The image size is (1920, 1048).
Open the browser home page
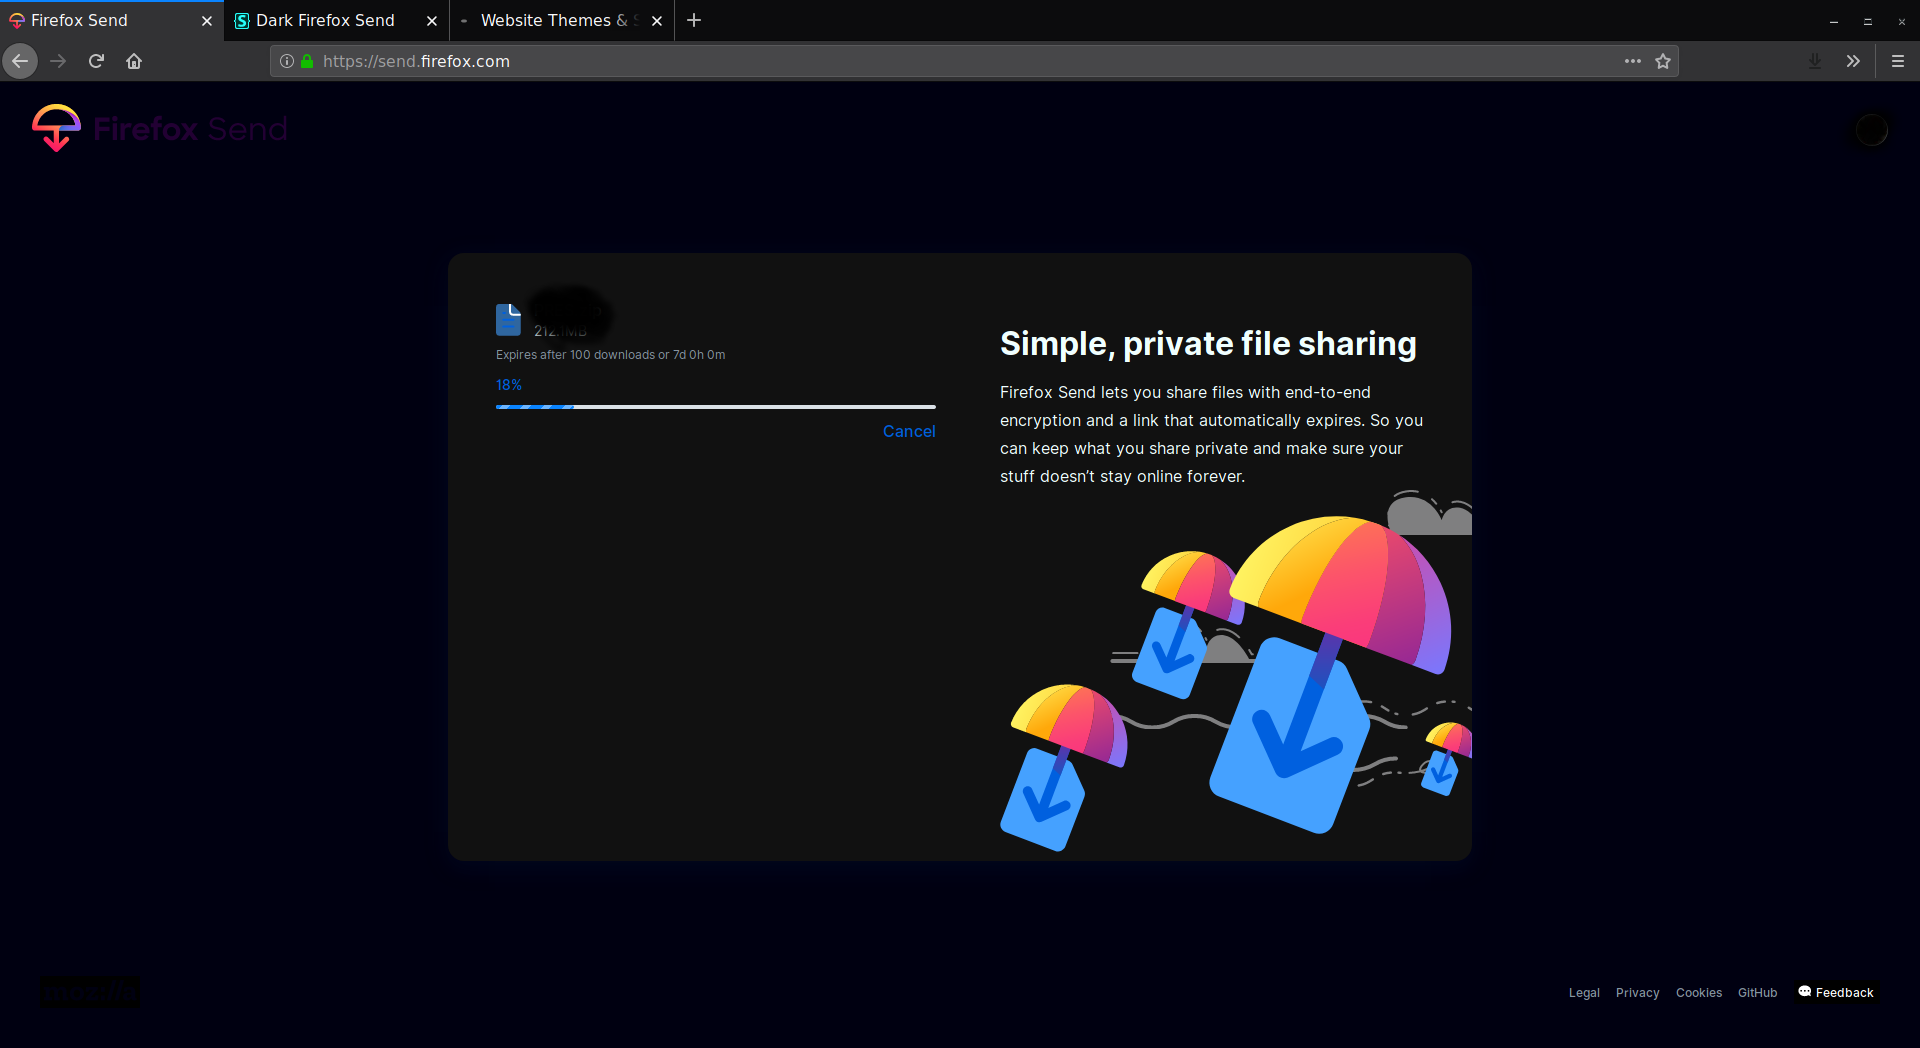coord(133,61)
